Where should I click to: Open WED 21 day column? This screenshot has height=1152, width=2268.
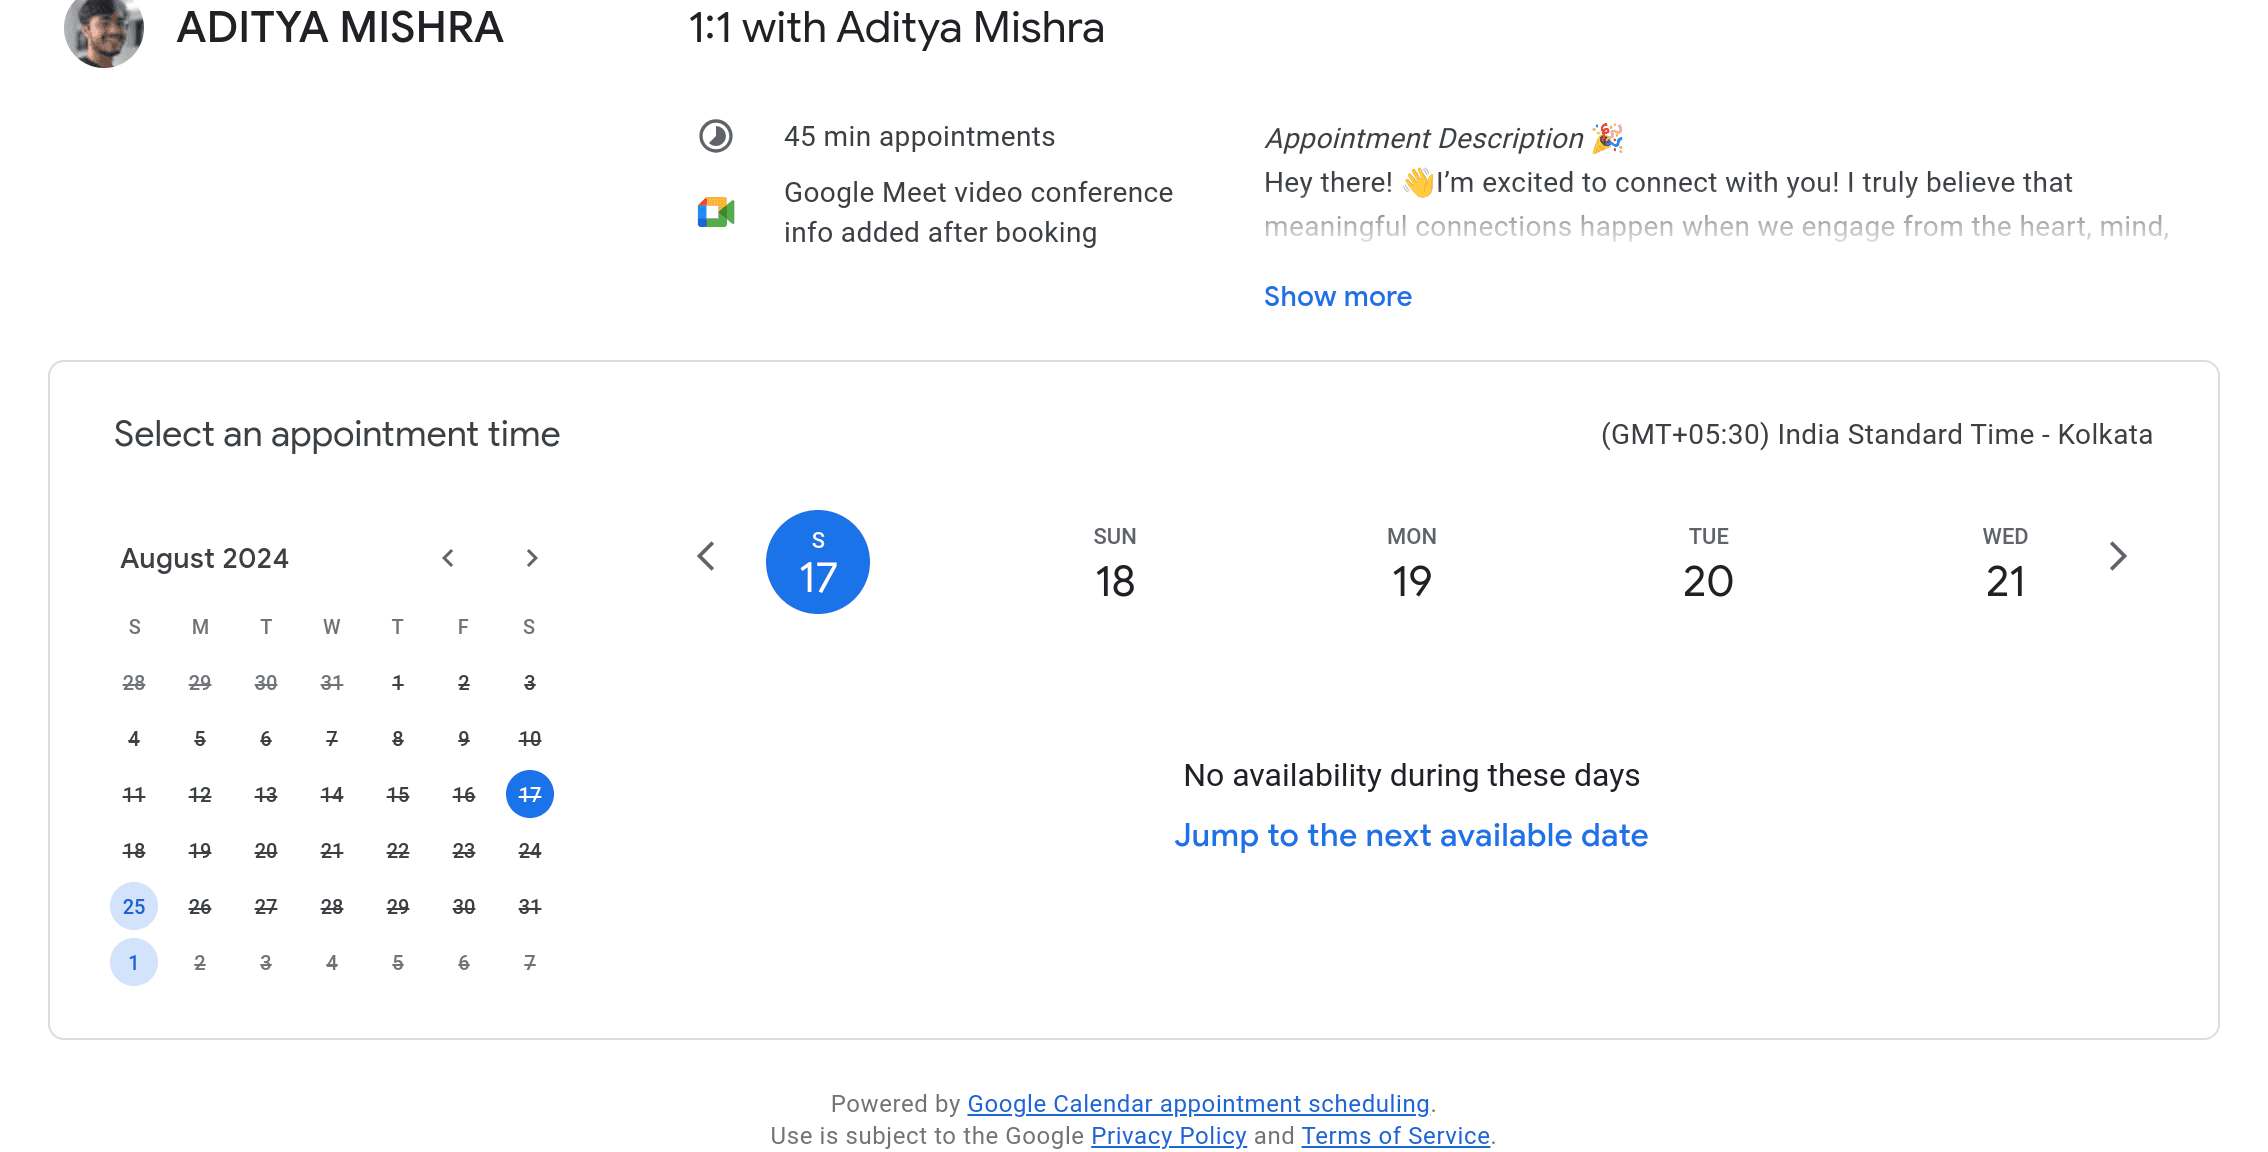pos(2005,564)
